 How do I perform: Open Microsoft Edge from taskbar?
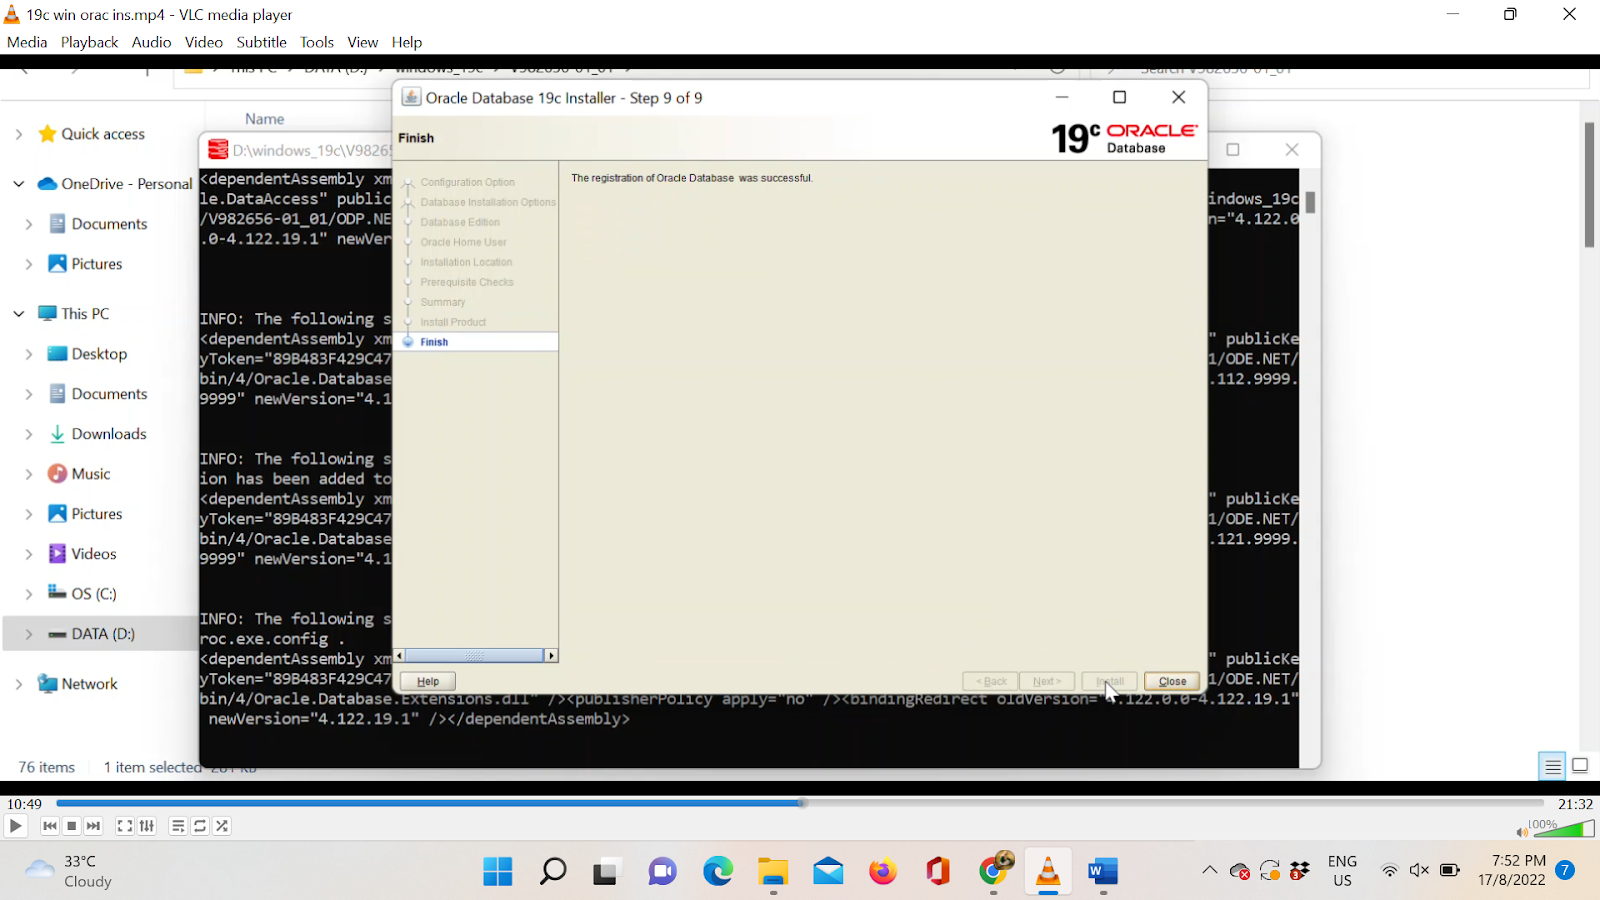click(718, 872)
